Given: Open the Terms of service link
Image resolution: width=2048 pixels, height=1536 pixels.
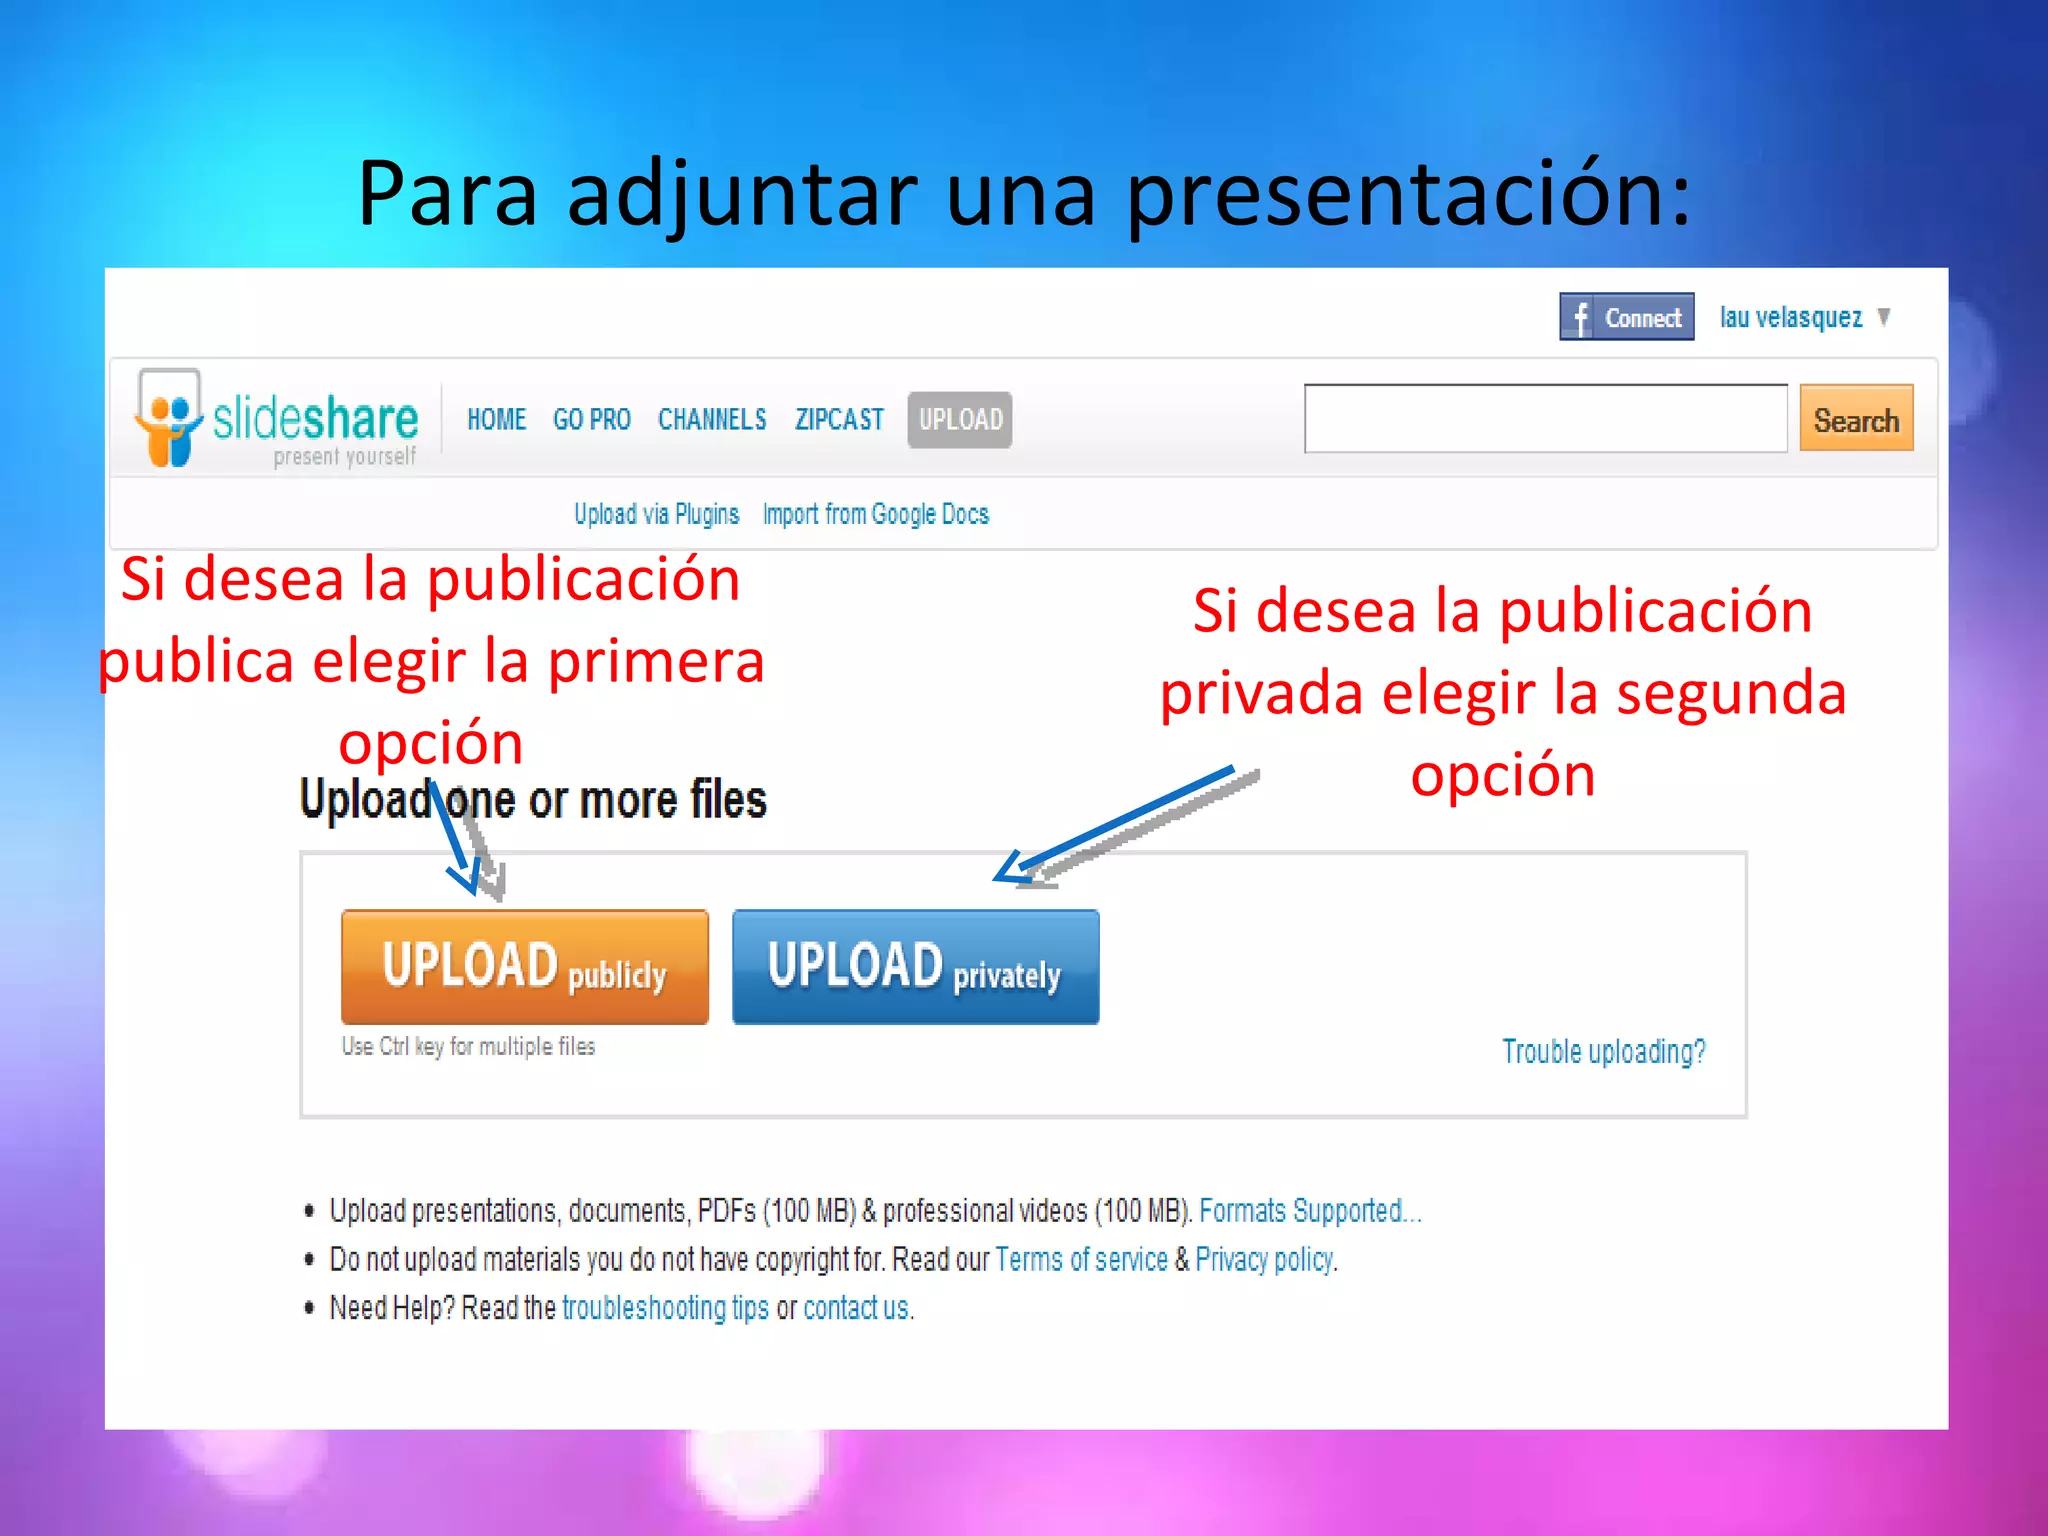Looking at the screenshot, I should pos(1081,1259).
